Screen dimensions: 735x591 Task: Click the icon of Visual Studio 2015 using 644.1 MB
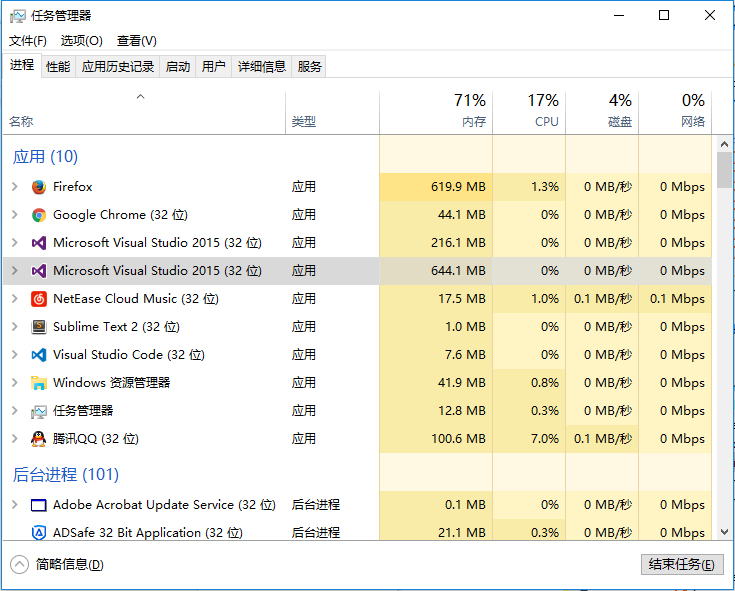[38, 271]
